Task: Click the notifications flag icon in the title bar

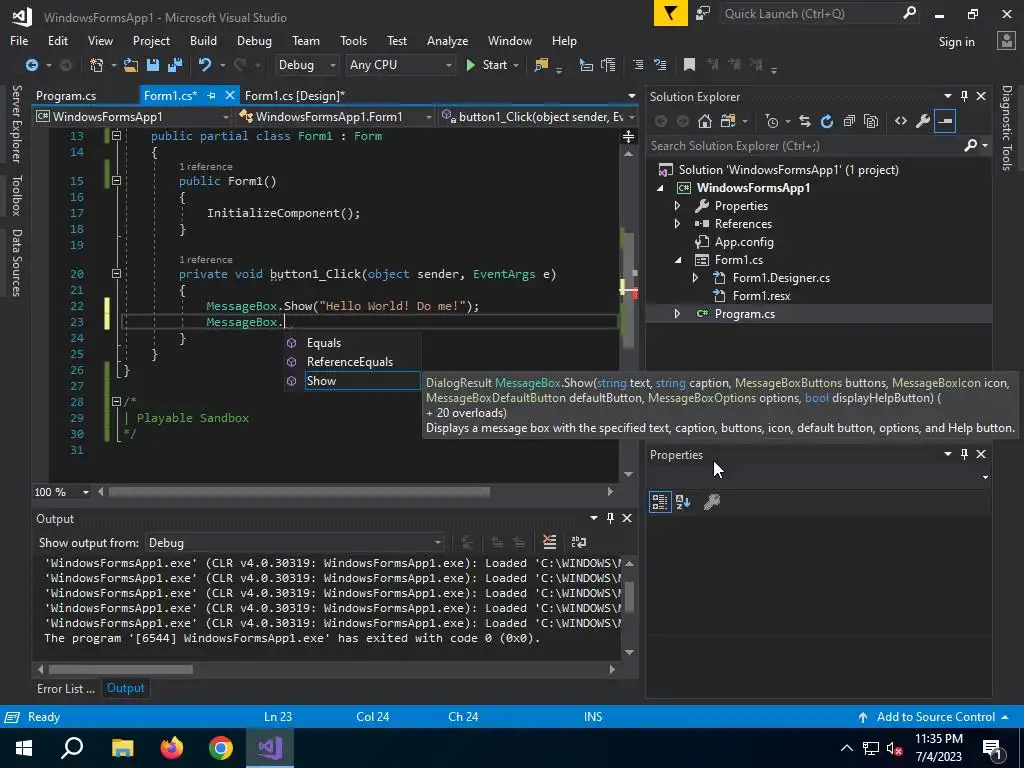Action: (671, 13)
